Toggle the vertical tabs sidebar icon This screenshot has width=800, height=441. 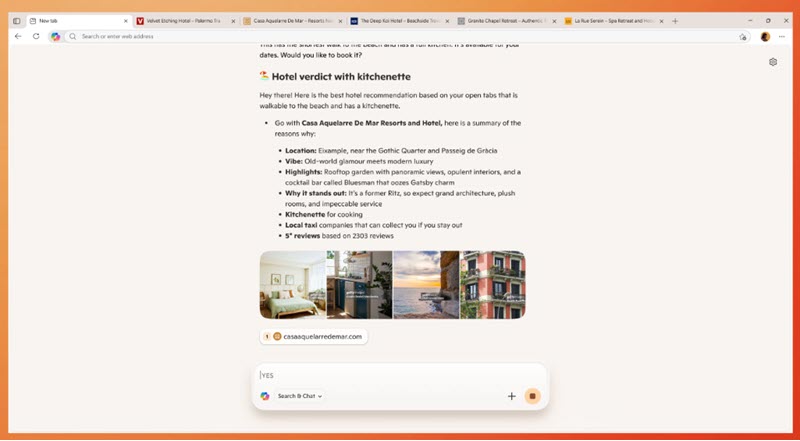coord(16,21)
